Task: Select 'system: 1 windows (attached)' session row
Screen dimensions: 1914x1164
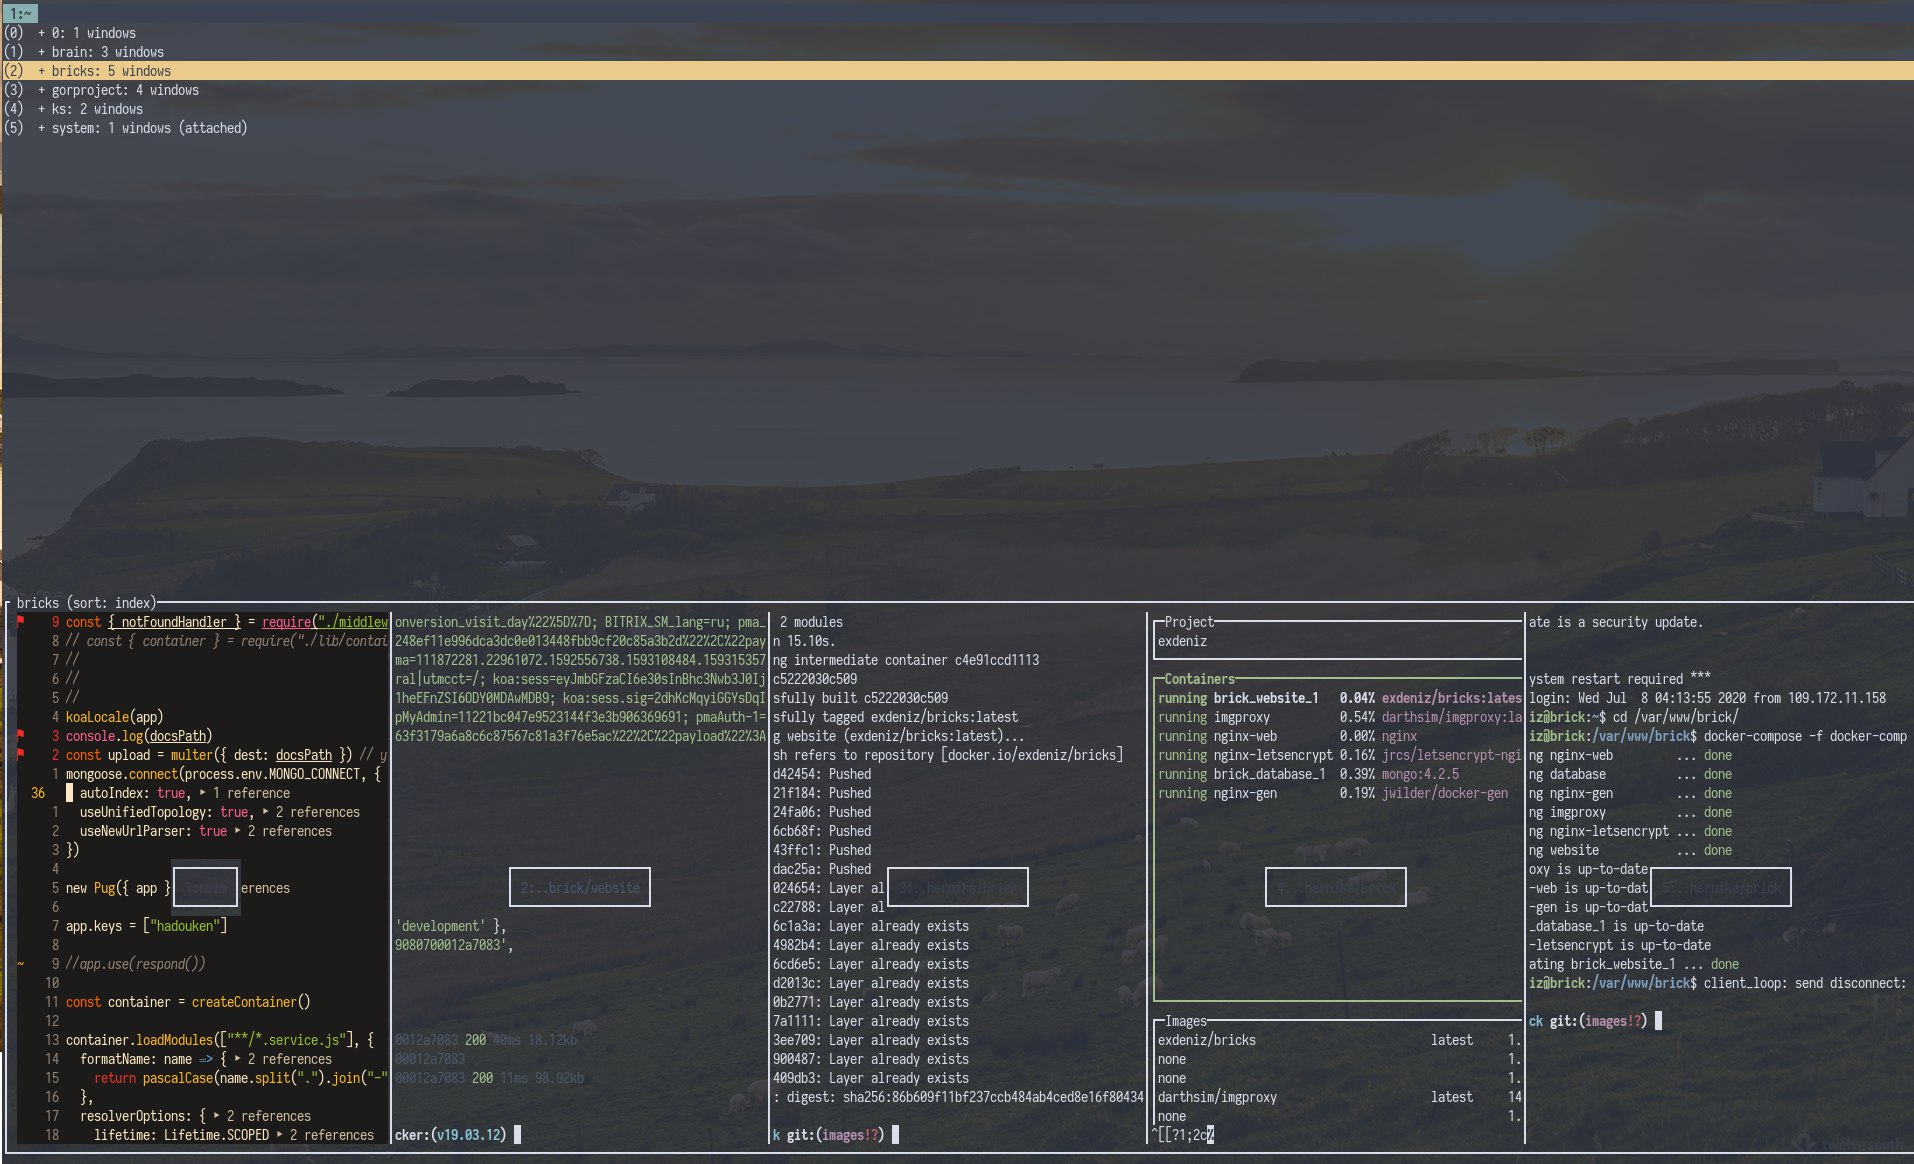Action: pos(957,128)
